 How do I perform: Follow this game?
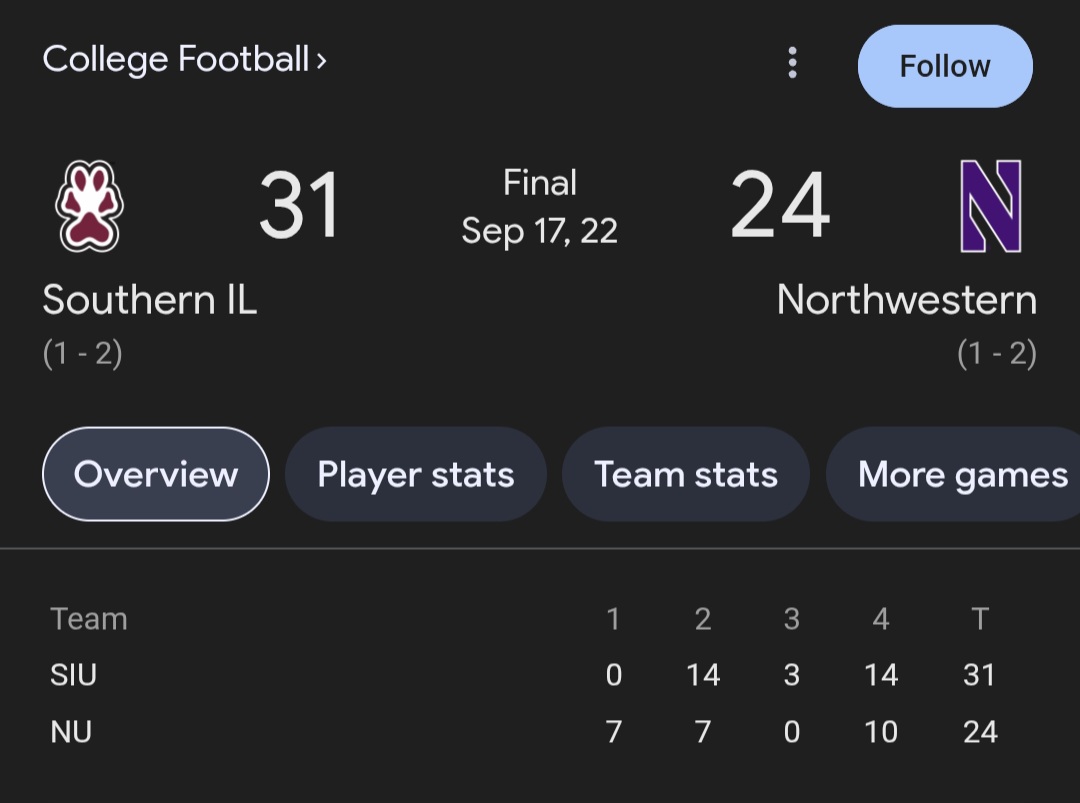tap(944, 66)
